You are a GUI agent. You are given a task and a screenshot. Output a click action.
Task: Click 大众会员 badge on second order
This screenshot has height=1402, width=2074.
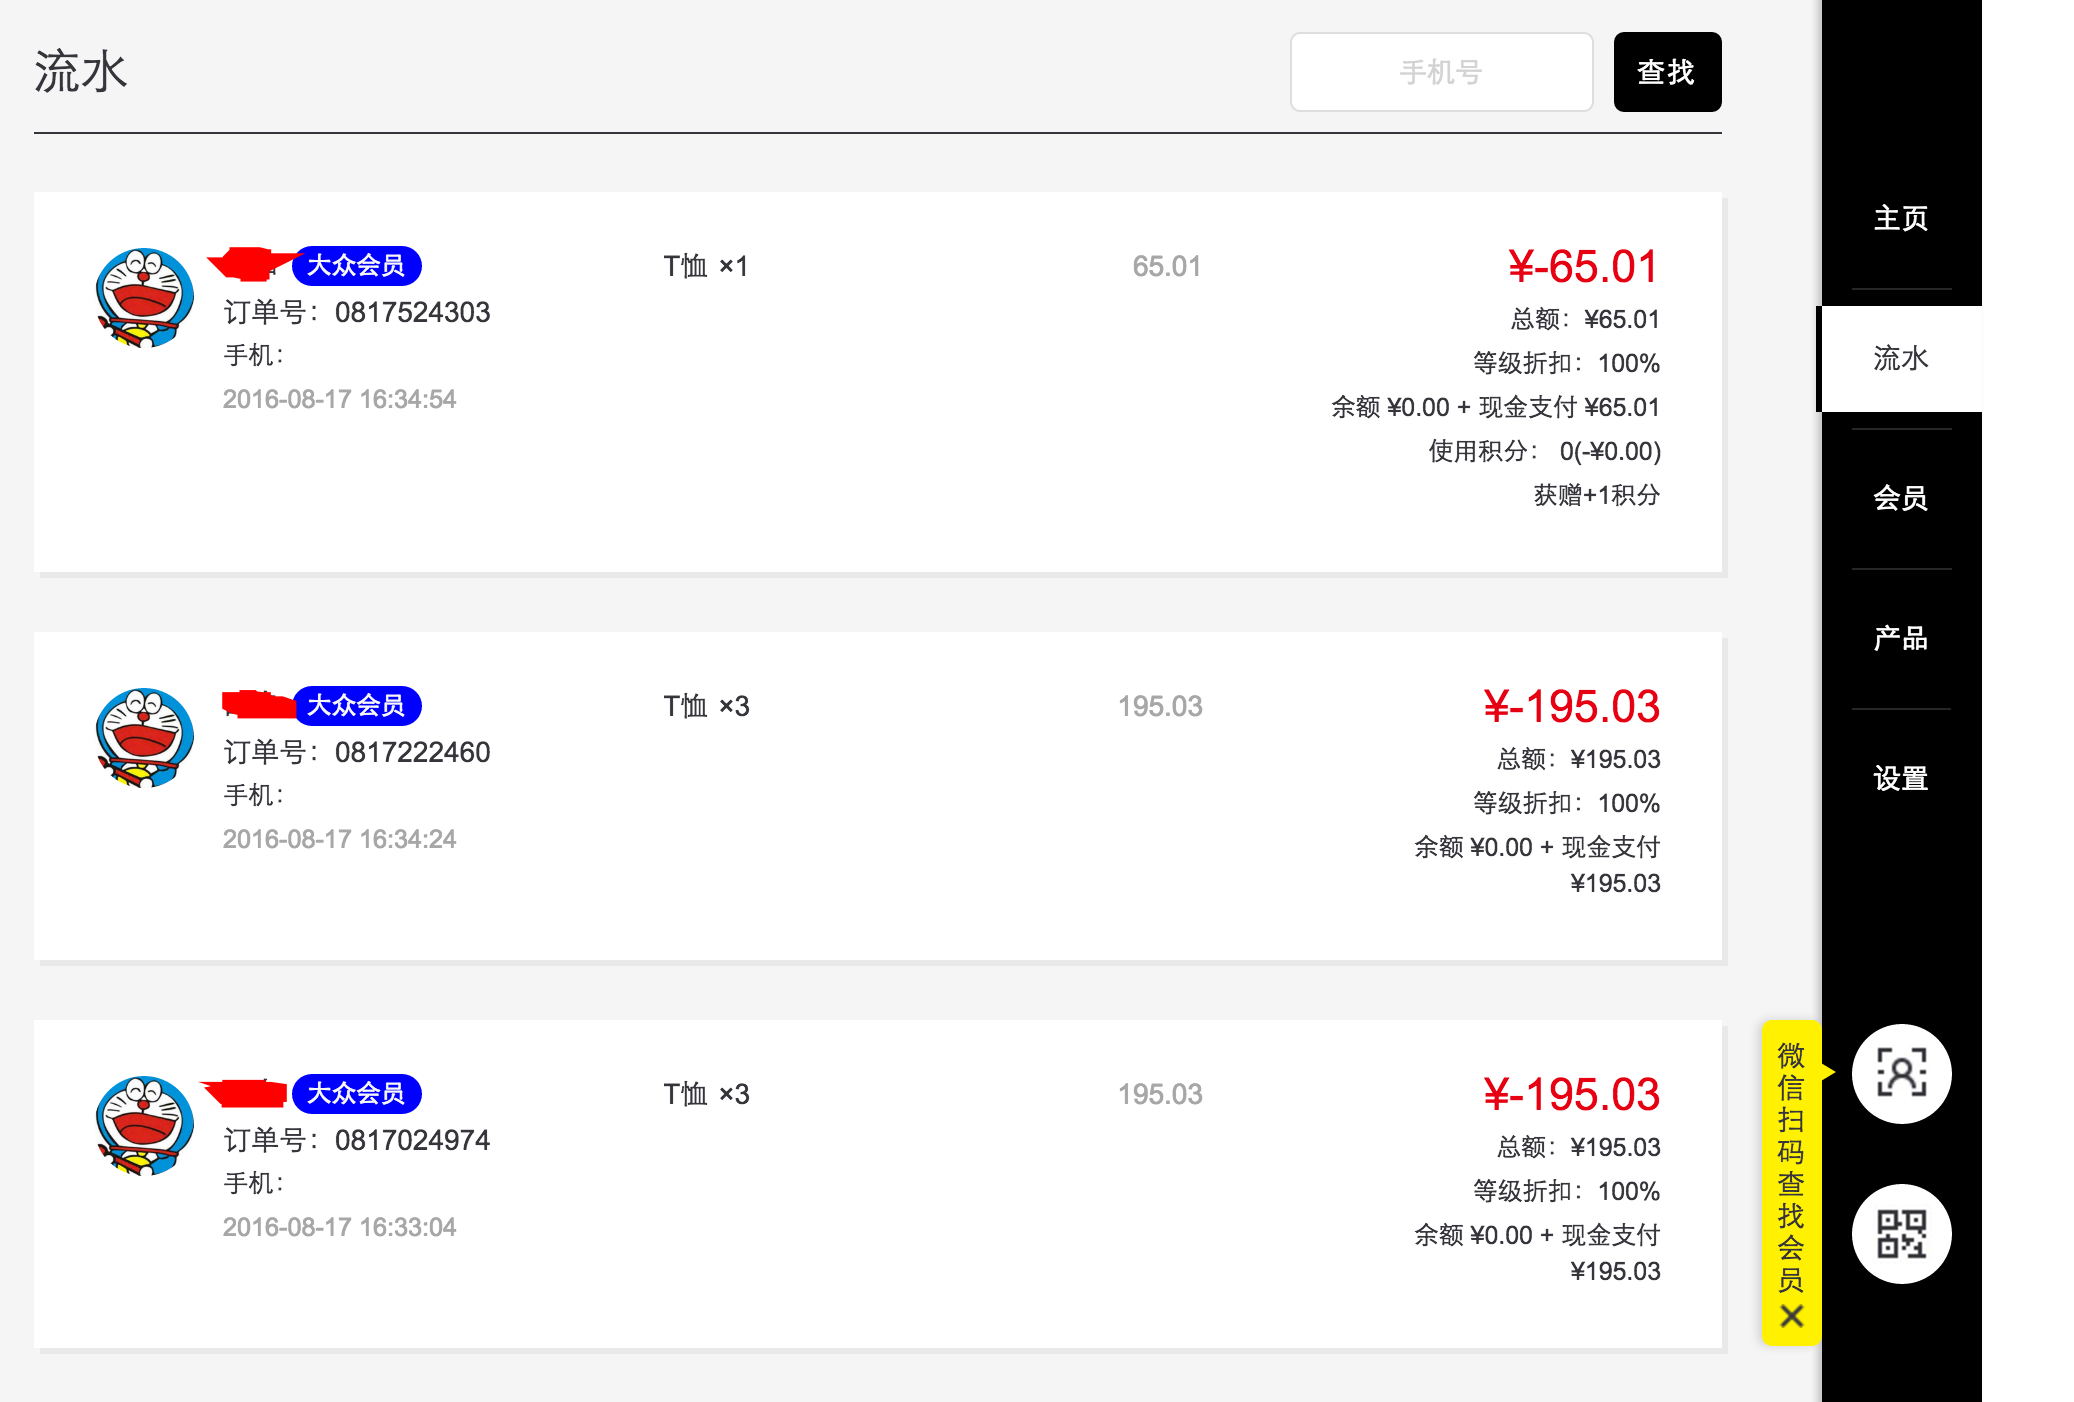point(357,706)
